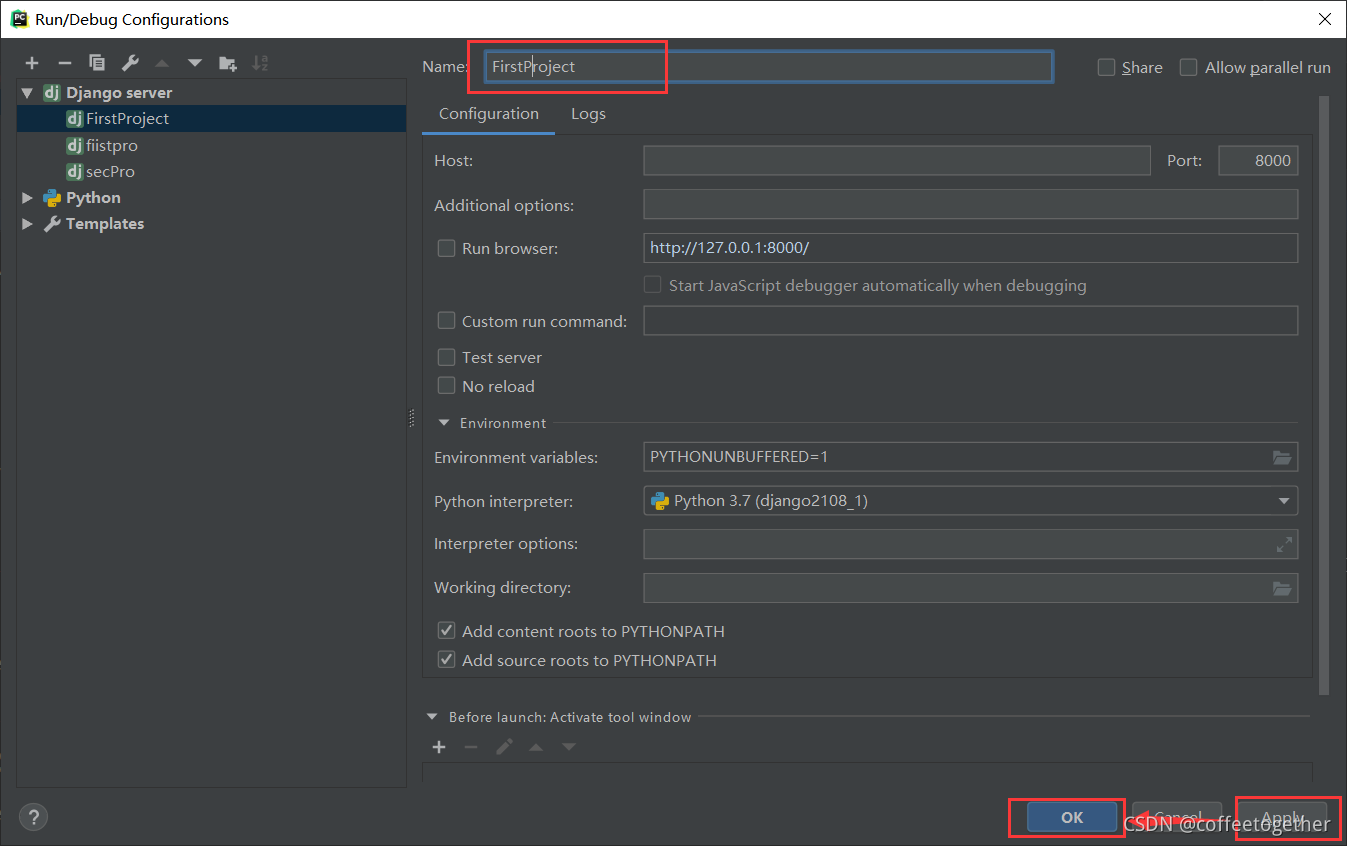Collapse the Environment section
The height and width of the screenshot is (846, 1347).
444,423
